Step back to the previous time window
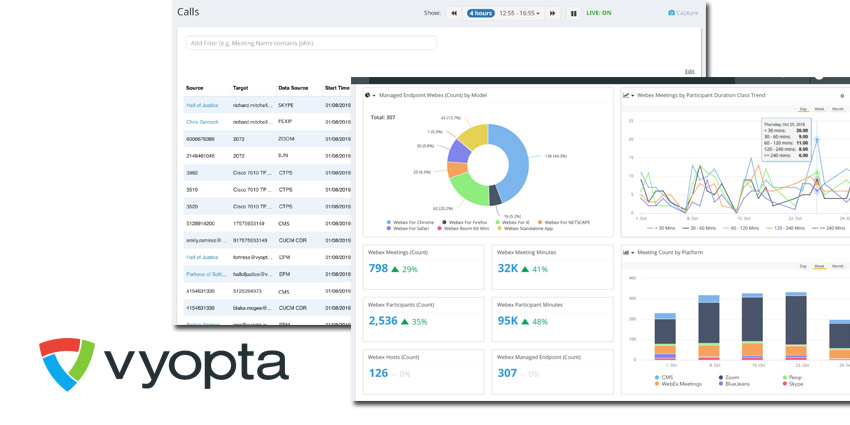 pyautogui.click(x=454, y=13)
